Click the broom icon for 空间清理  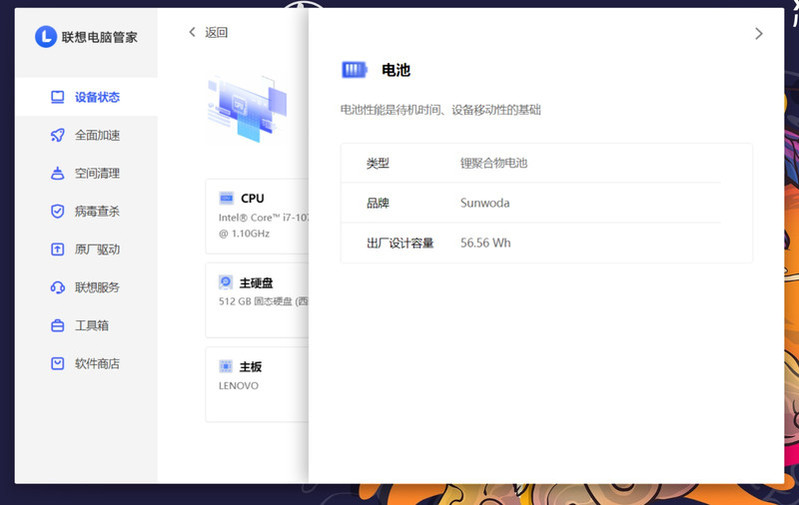tap(58, 173)
